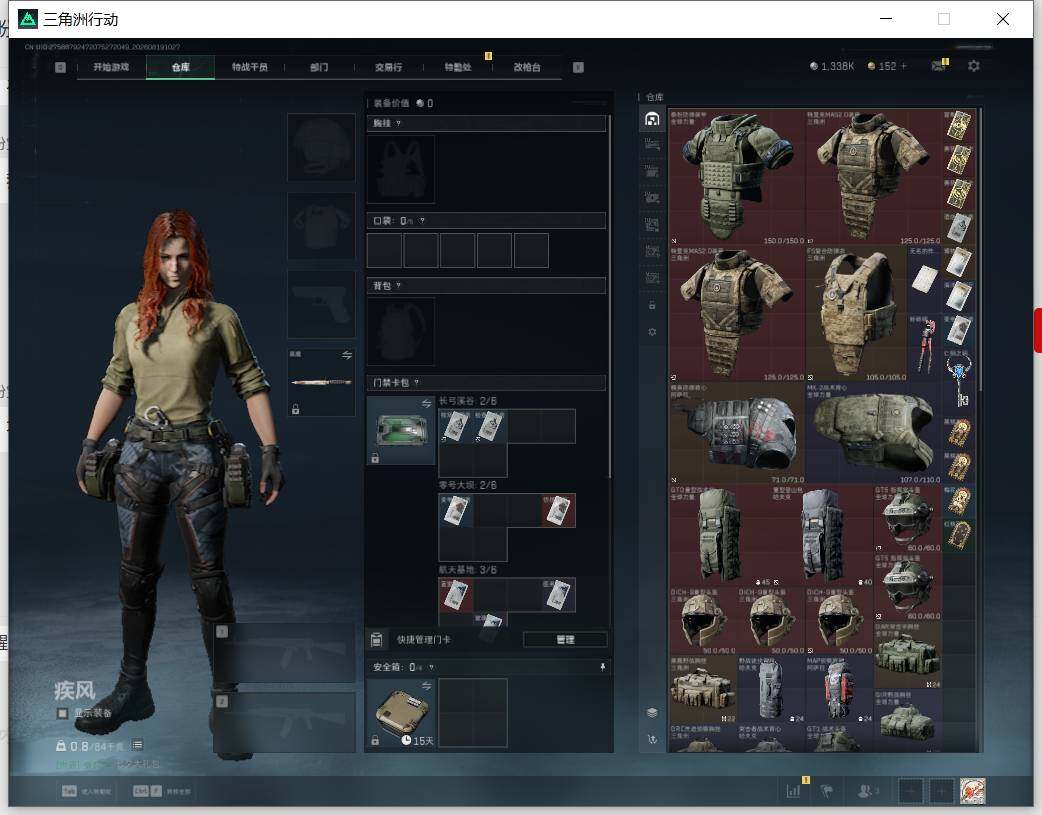This screenshot has width=1042, height=815.
Task: Click the empty body armor slot
Action: (x=321, y=226)
